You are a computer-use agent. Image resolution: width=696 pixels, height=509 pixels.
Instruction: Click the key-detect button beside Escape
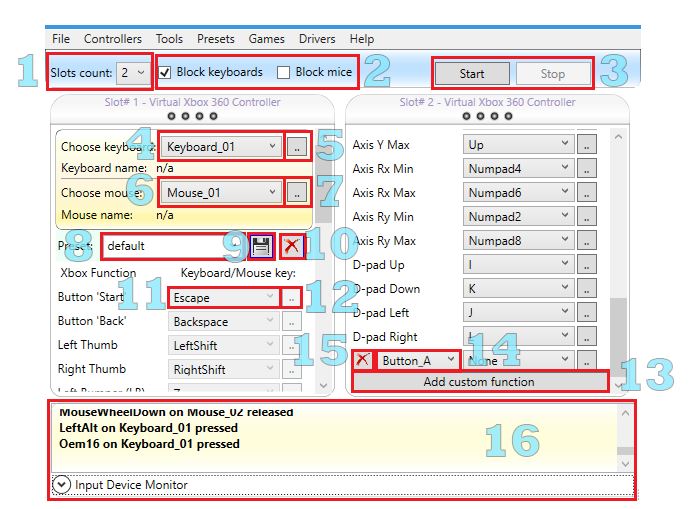[x=290, y=297]
